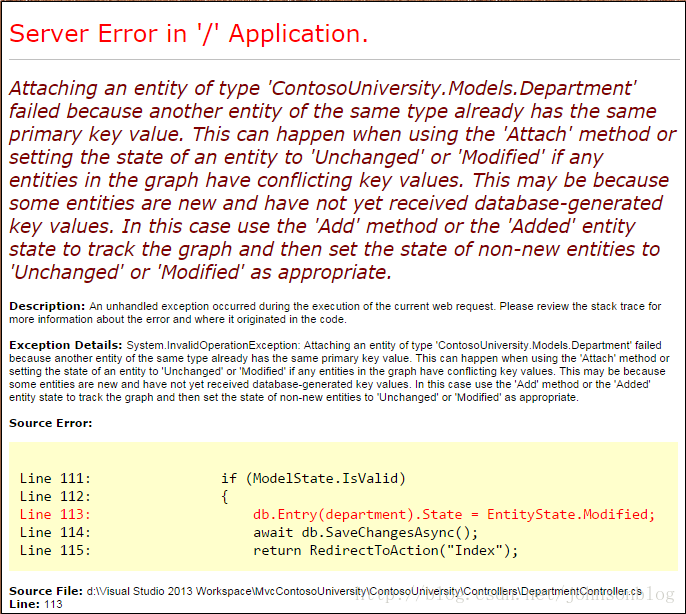Click the red 'db.Entry(department).State' code line

click(454, 514)
